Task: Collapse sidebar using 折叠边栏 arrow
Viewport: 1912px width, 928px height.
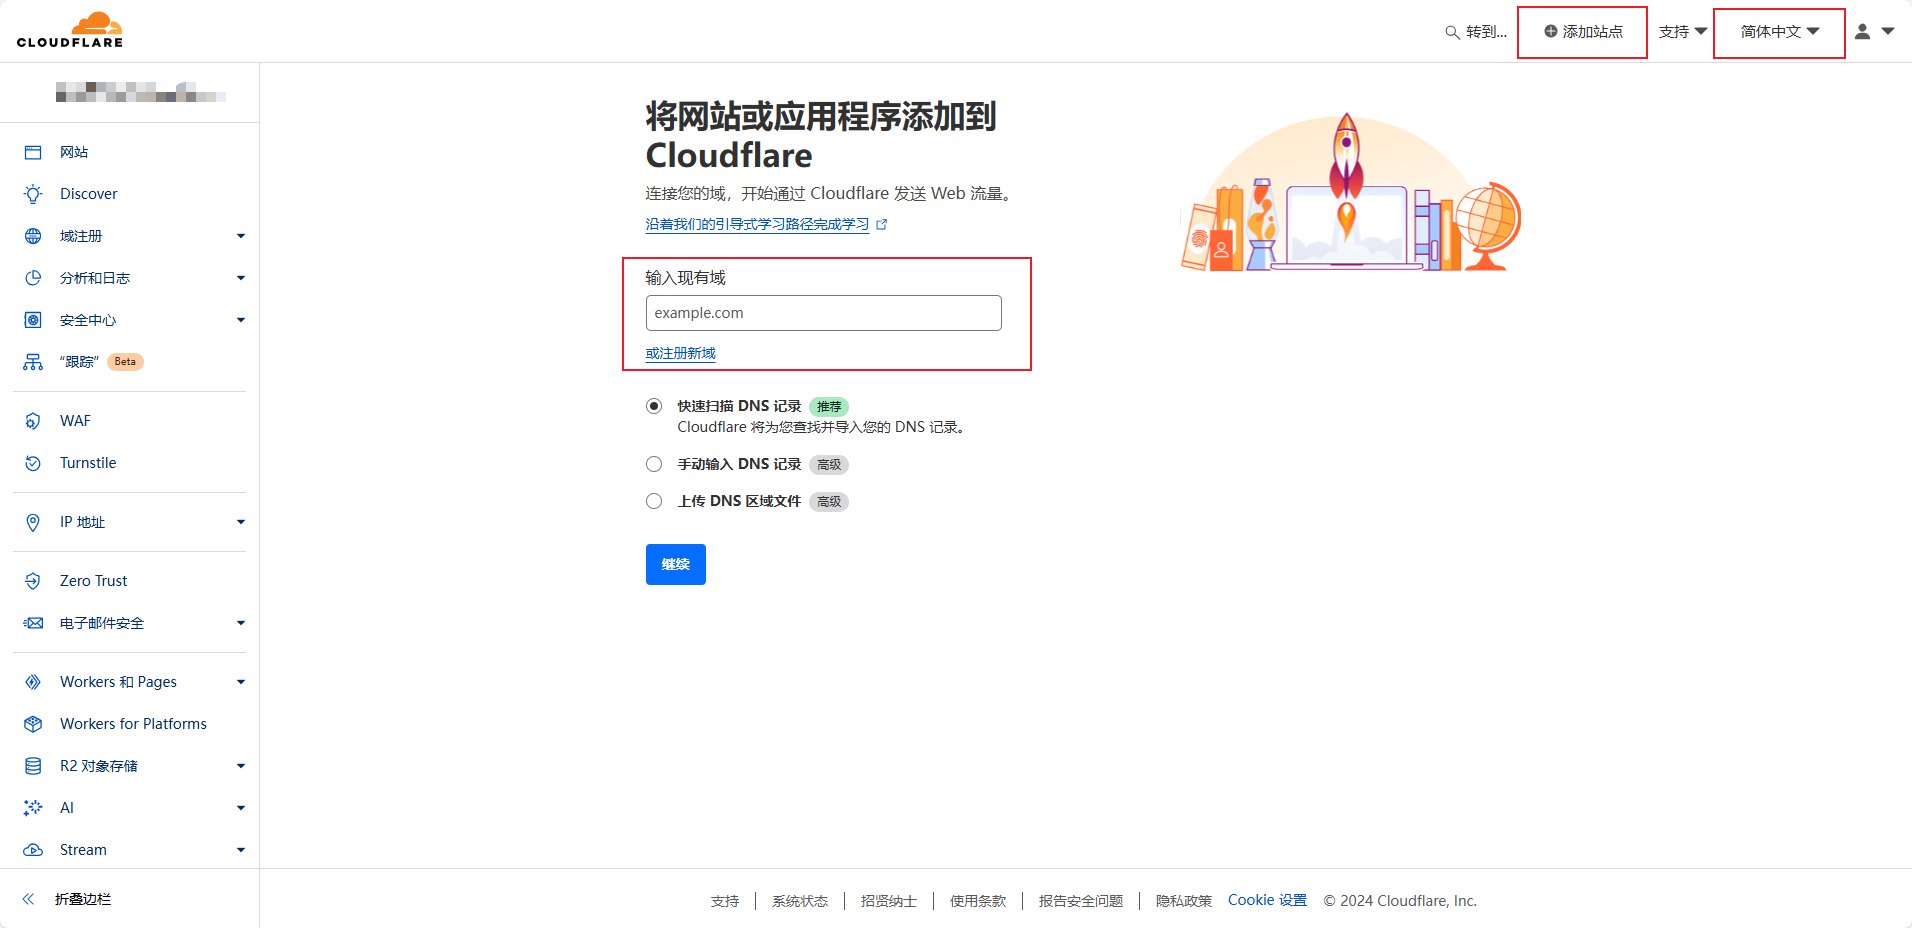Action: [x=29, y=899]
